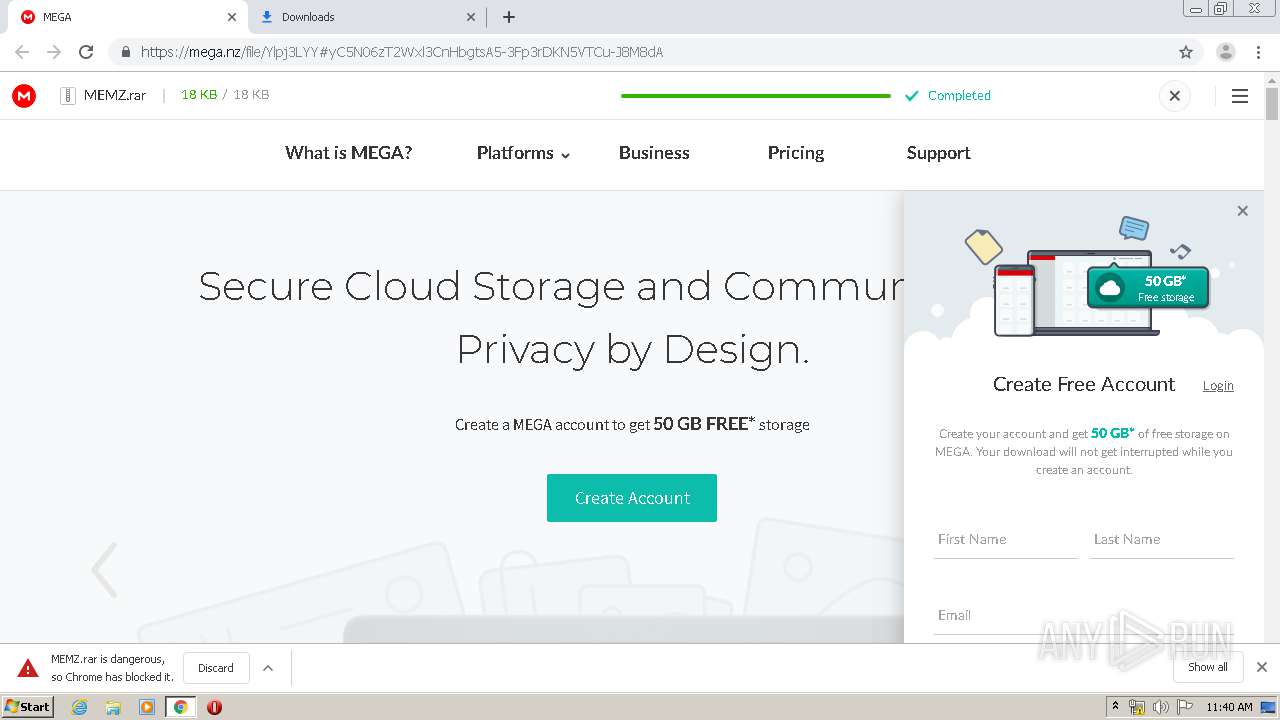The height and width of the screenshot is (720, 1280).
Task: Click the network tray icon
Action: click(1137, 707)
